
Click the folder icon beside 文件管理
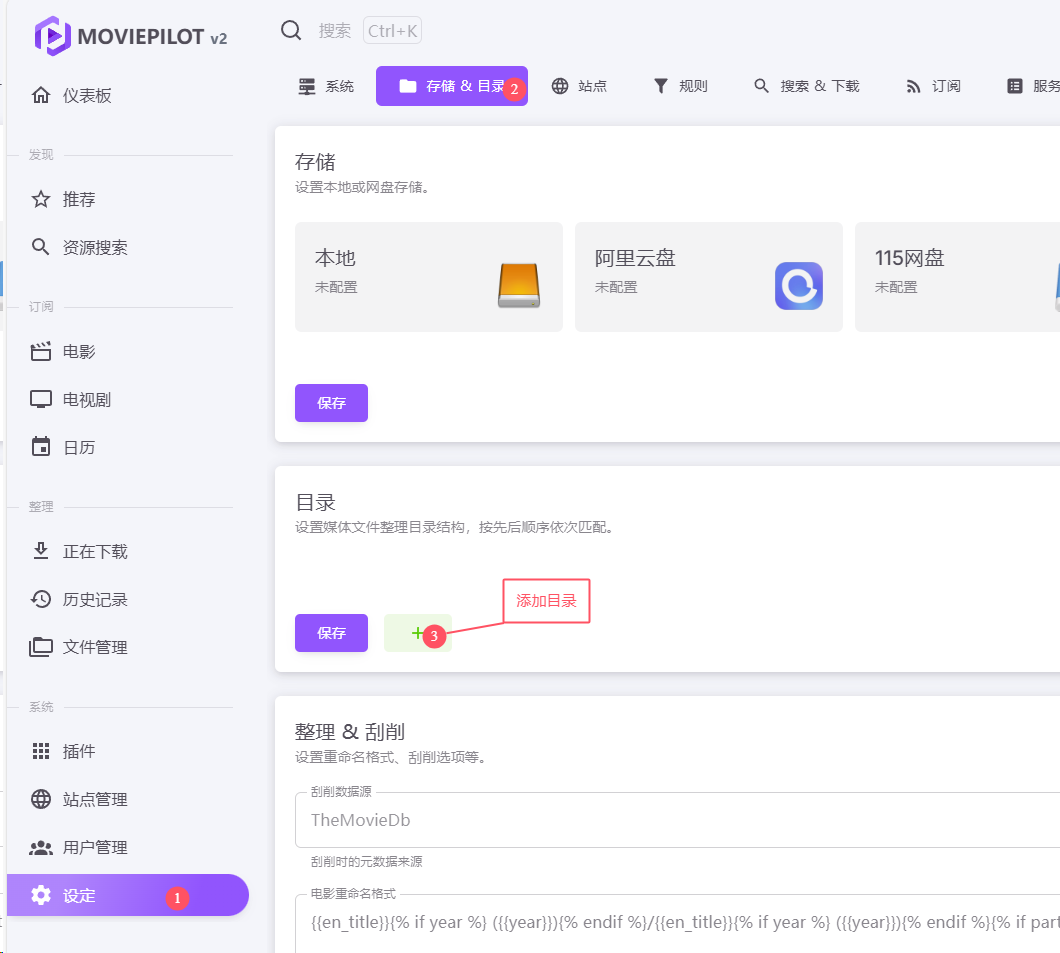click(41, 647)
